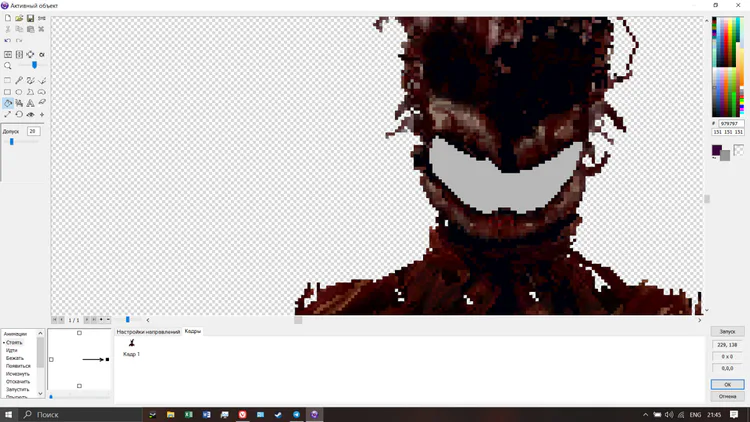Select the rotate tool

click(19, 114)
